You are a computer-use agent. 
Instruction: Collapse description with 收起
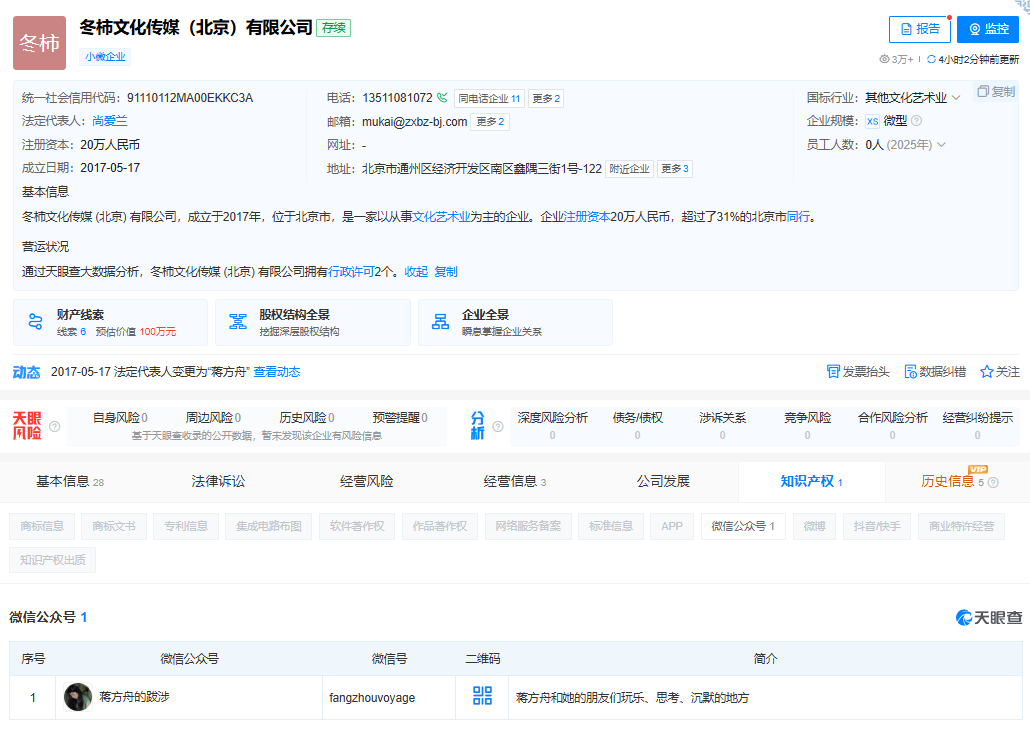[416, 271]
